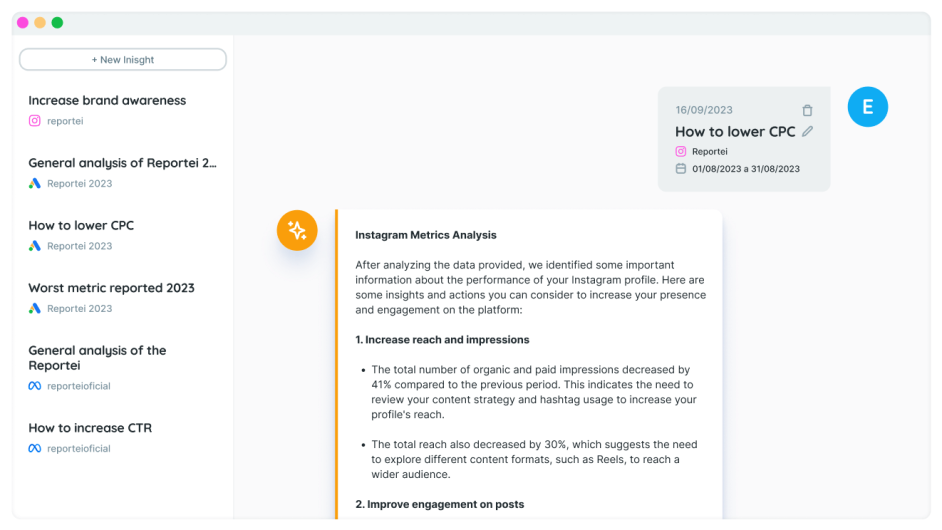Click How to lower CPC card title
942x530 pixels.
pos(735,132)
